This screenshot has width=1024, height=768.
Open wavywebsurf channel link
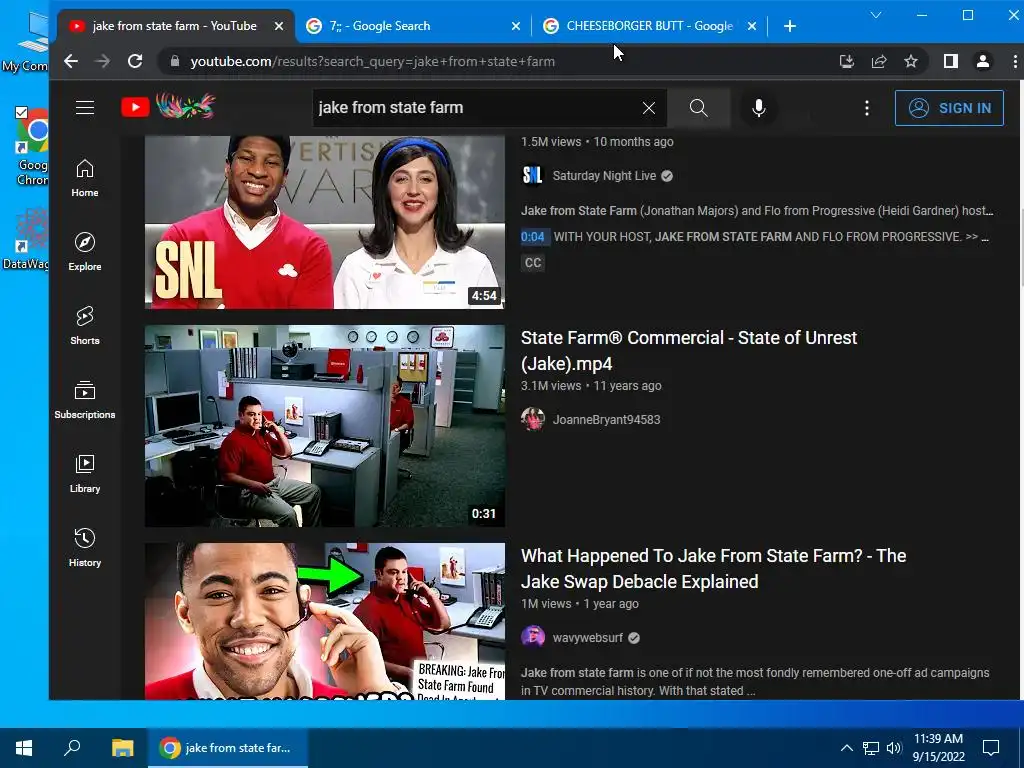pyautogui.click(x=588, y=638)
